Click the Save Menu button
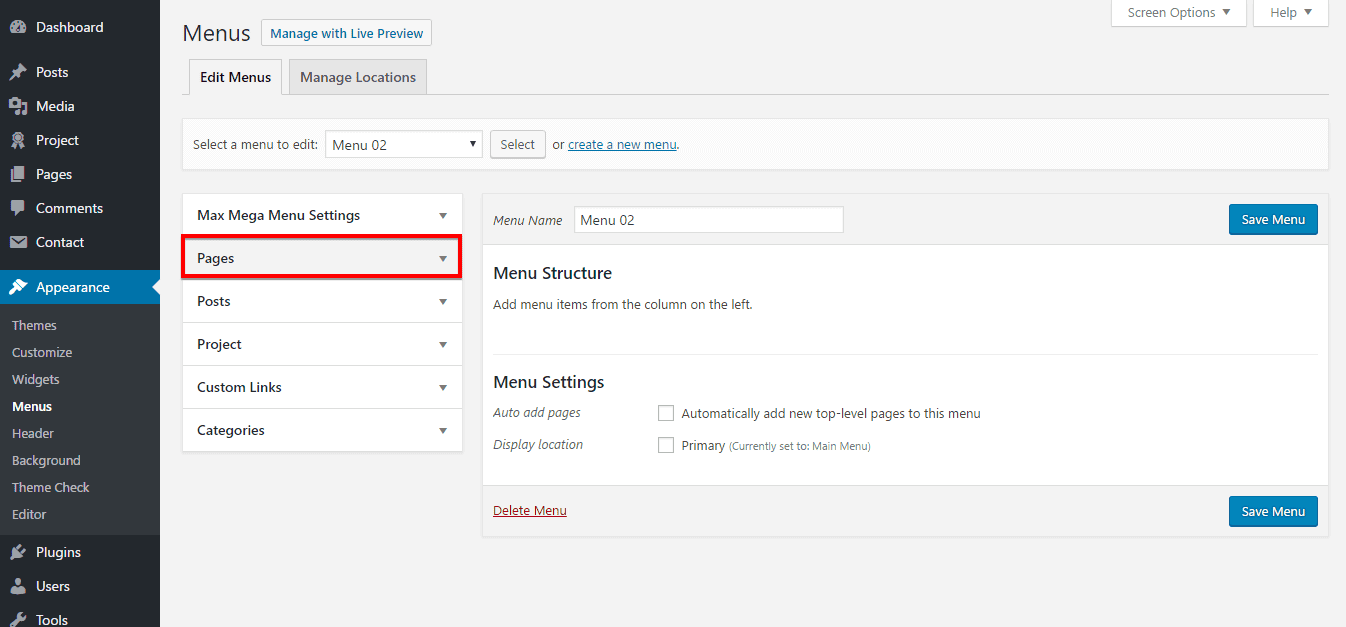The width and height of the screenshot is (1346, 627). point(1272,219)
